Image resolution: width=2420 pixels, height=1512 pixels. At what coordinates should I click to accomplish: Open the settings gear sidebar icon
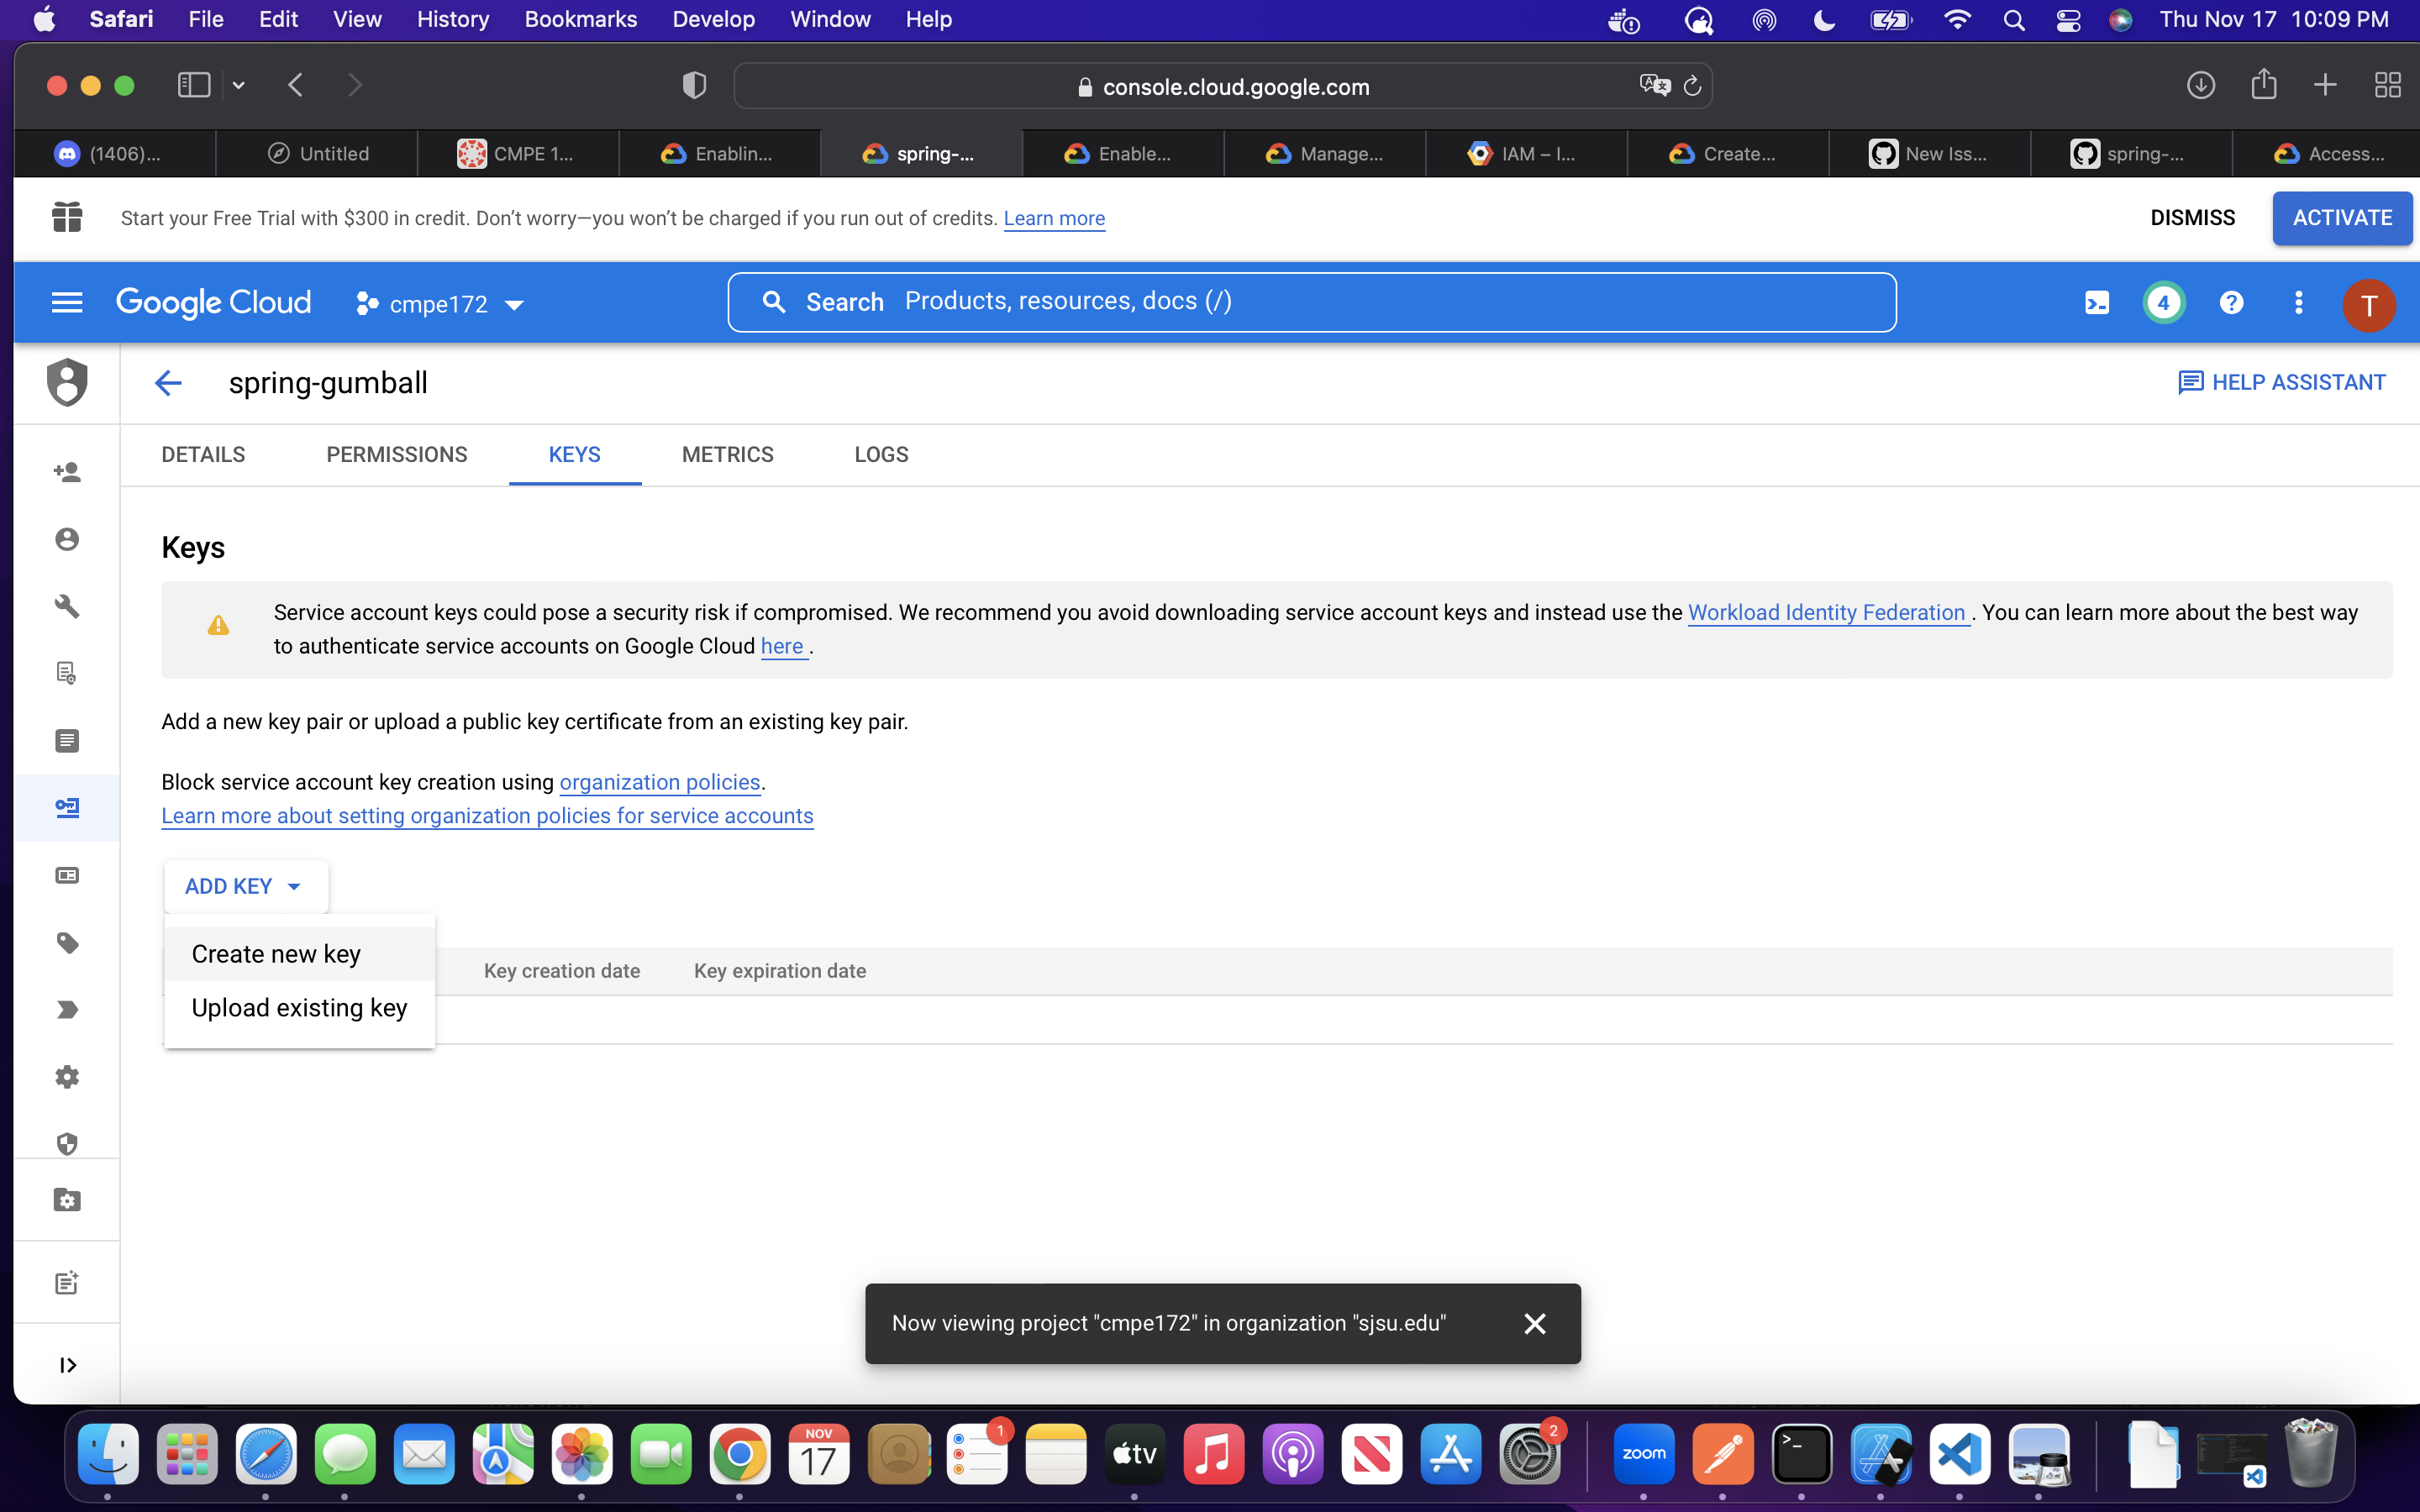[x=67, y=1077]
